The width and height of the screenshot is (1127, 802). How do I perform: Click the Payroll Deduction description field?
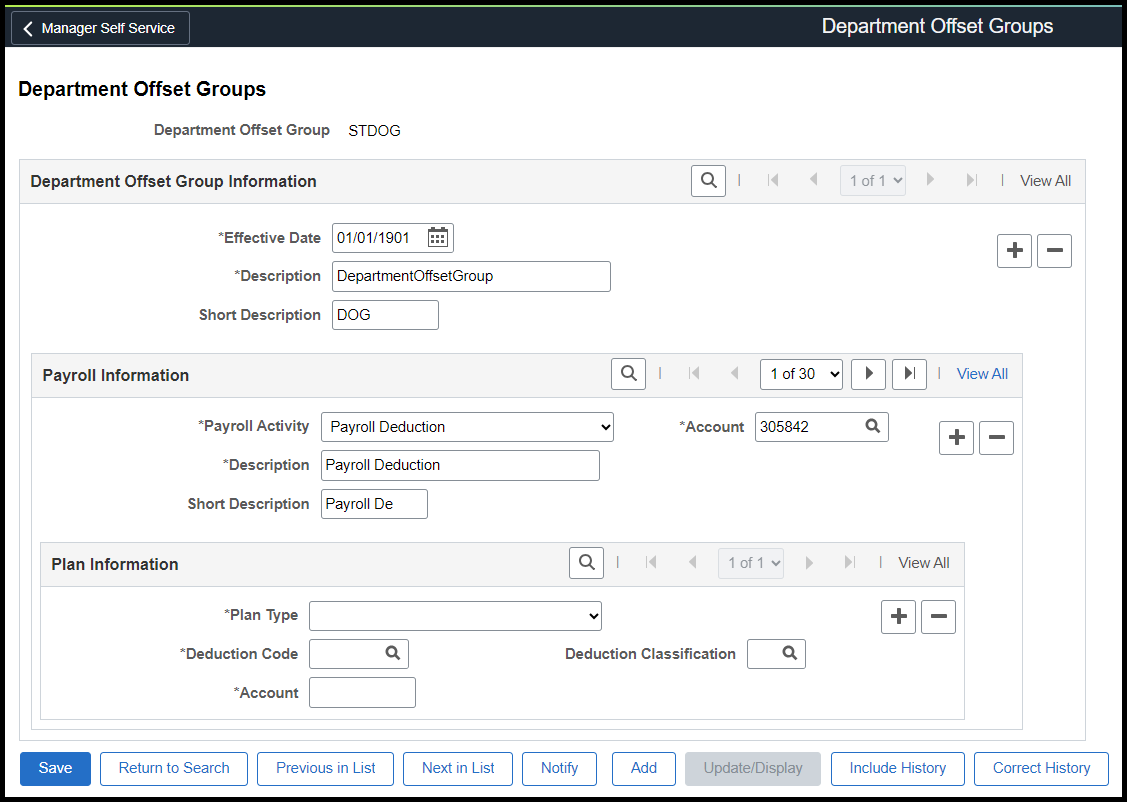pyautogui.click(x=460, y=465)
